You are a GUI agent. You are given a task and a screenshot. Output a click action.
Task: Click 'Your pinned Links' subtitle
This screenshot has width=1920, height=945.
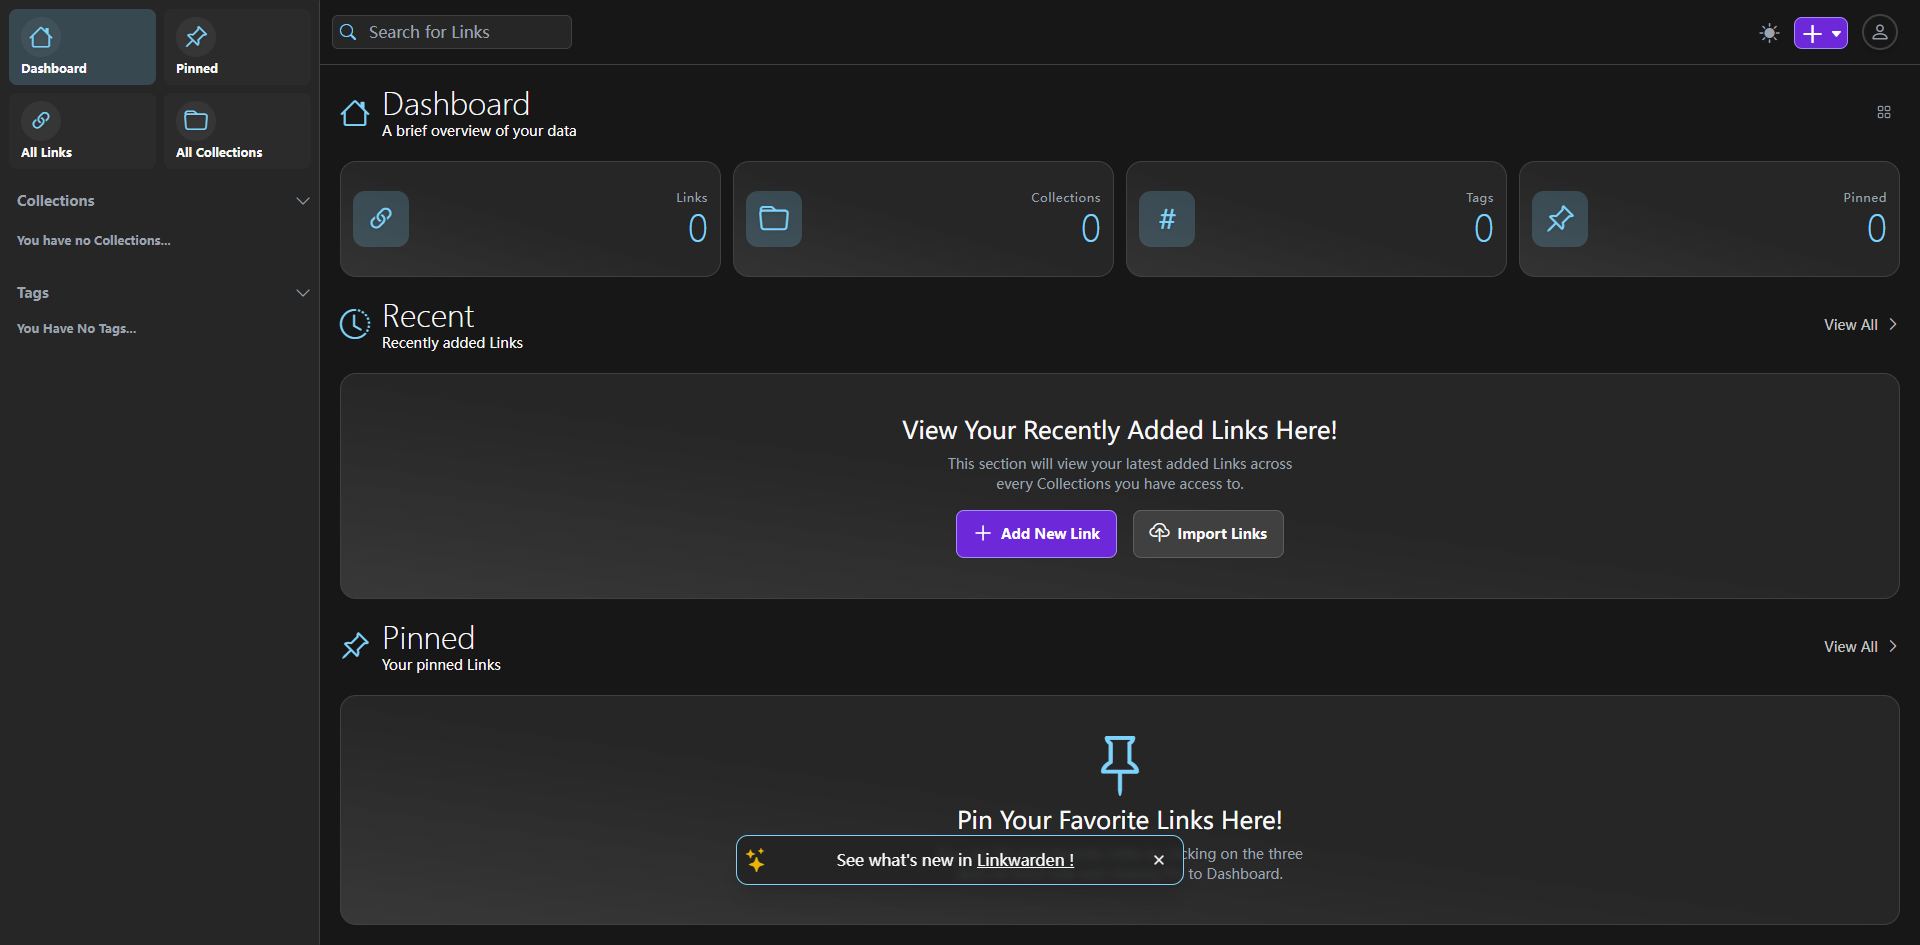click(x=441, y=665)
